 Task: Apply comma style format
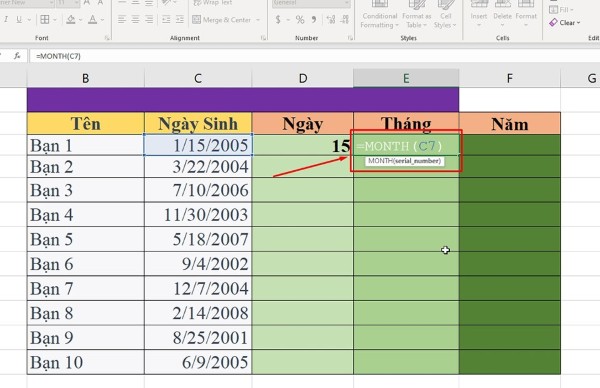(314, 20)
